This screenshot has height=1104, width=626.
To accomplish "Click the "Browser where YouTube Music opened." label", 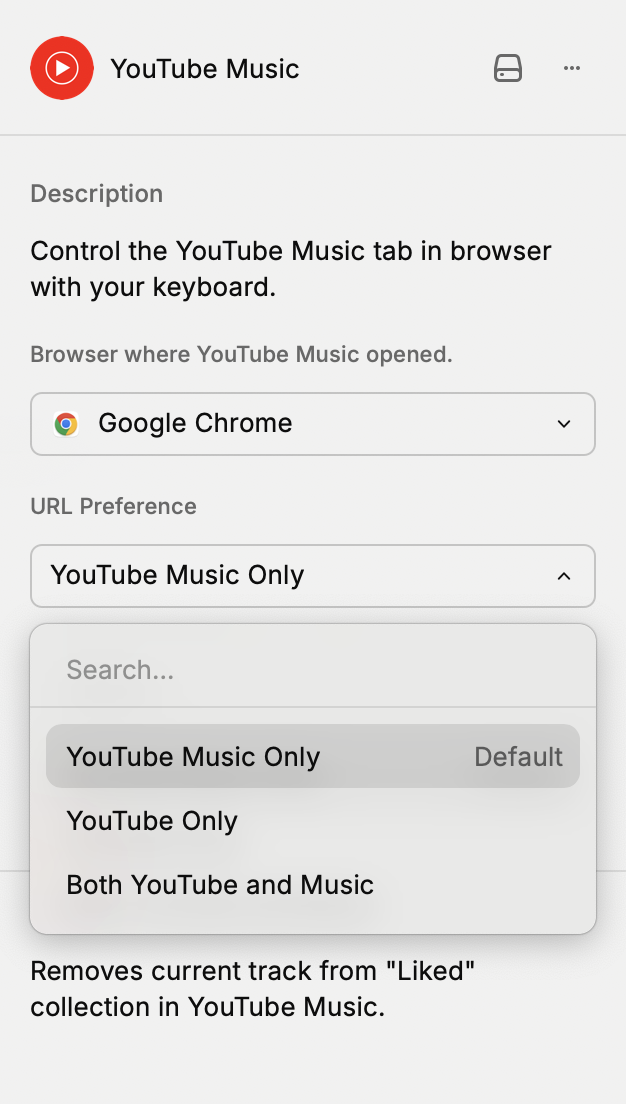I will coord(241,354).
